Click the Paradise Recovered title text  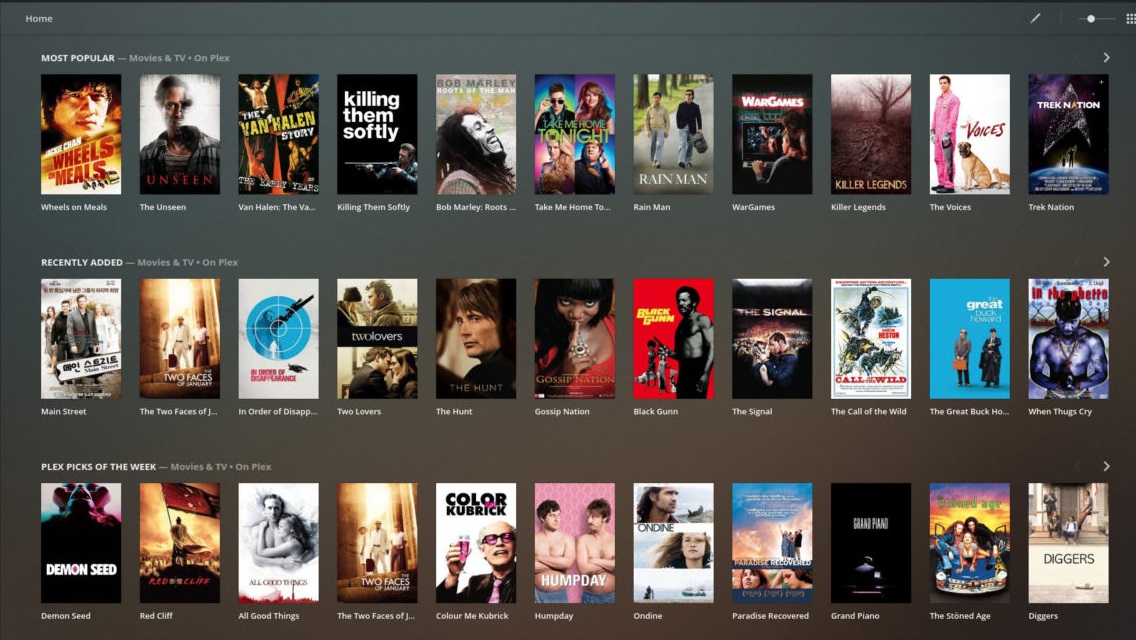pos(770,616)
